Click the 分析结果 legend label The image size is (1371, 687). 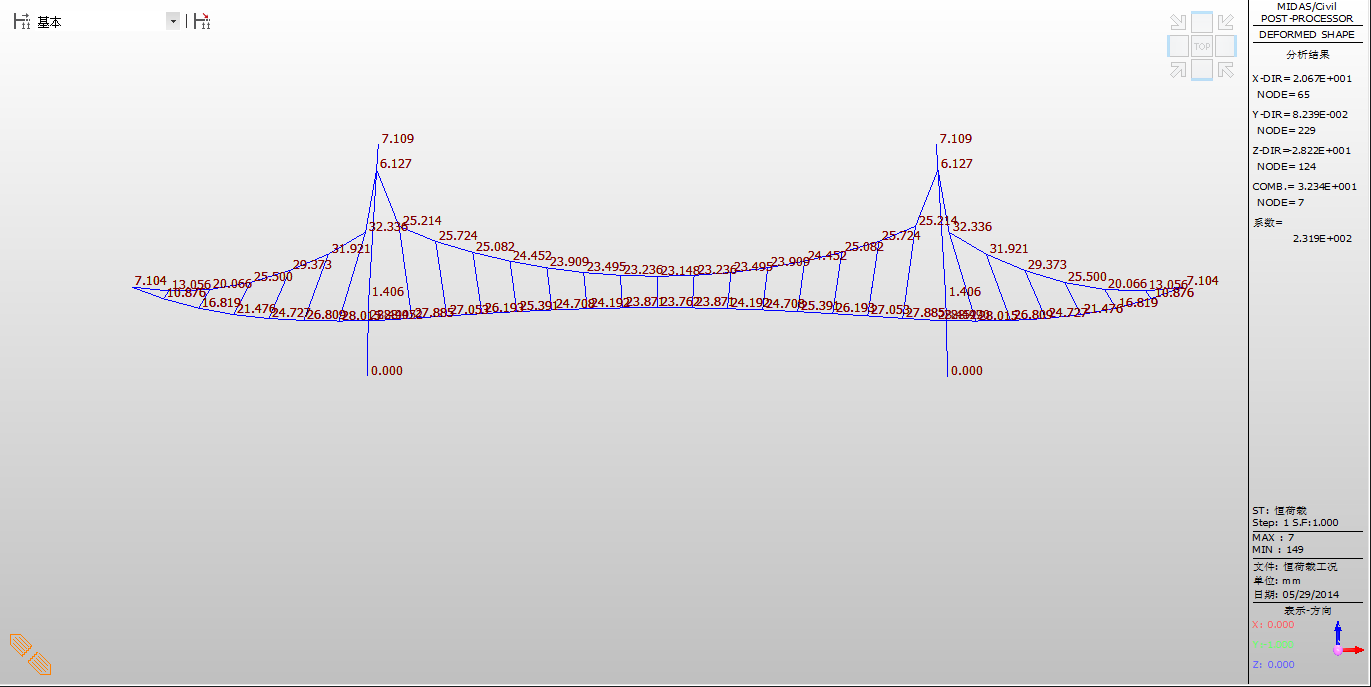tap(1308, 55)
